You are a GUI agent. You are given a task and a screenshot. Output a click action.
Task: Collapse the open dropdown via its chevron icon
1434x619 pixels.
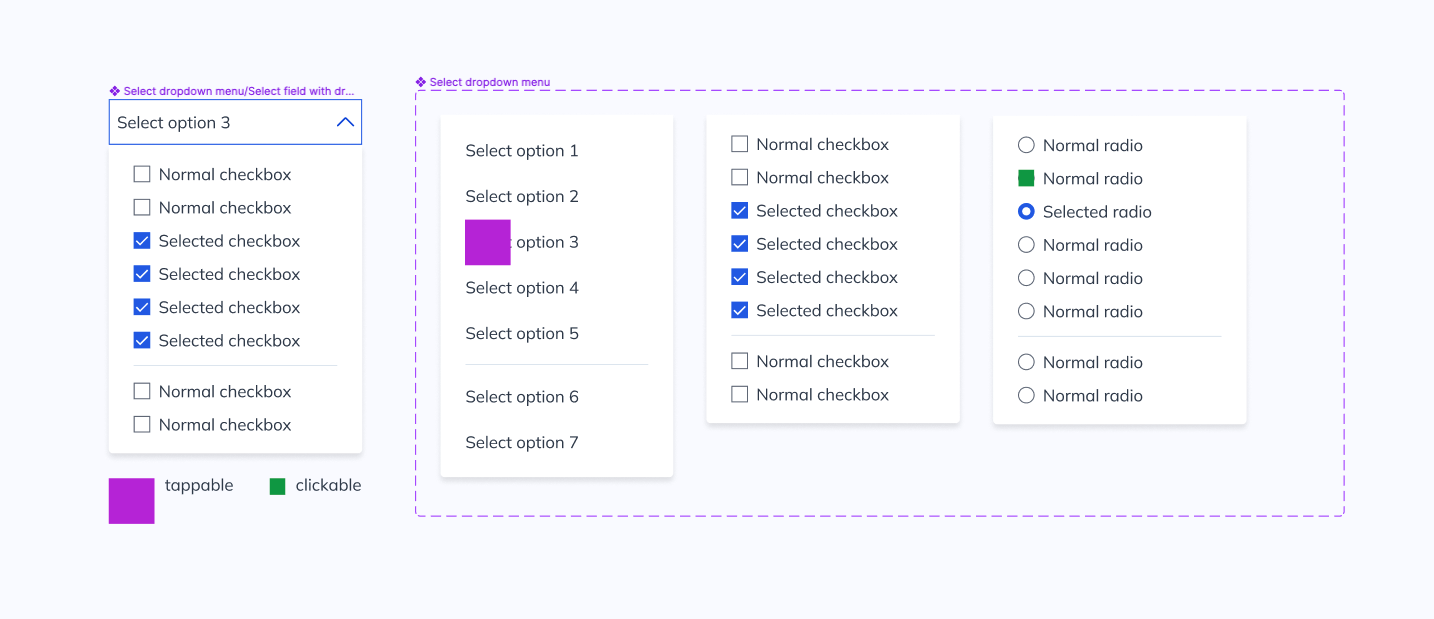click(x=345, y=121)
